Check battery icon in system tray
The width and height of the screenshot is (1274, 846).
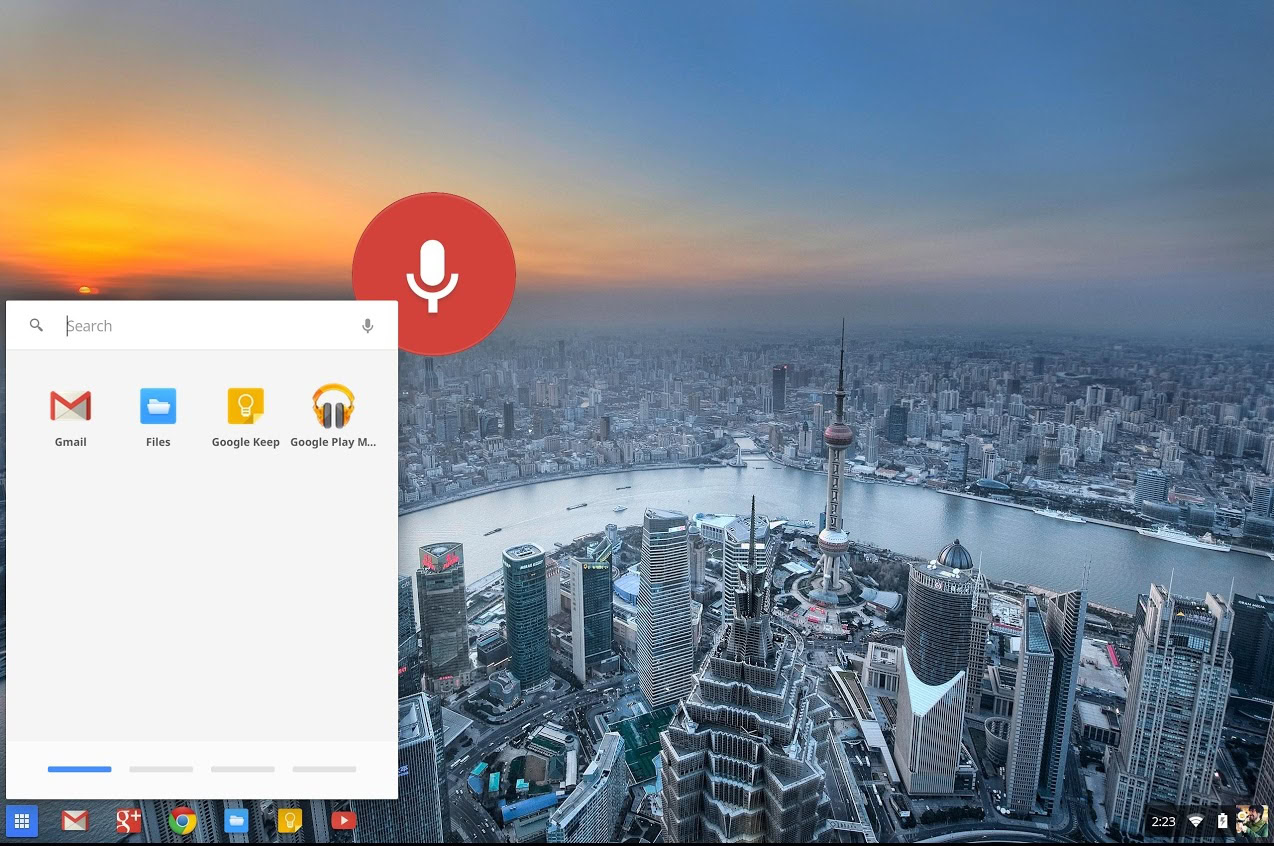tap(1222, 821)
